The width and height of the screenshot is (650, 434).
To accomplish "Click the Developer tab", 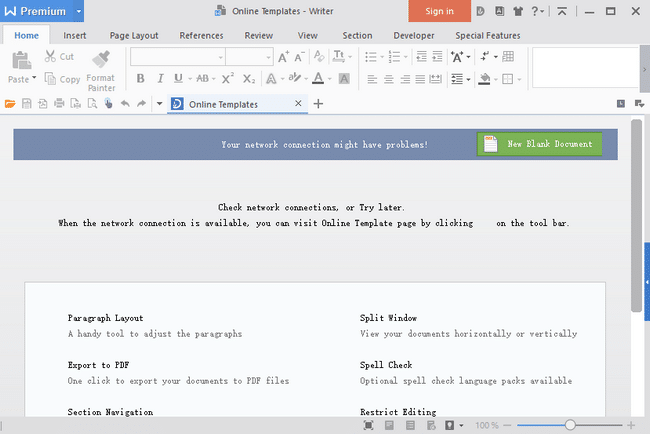I will (x=414, y=36).
